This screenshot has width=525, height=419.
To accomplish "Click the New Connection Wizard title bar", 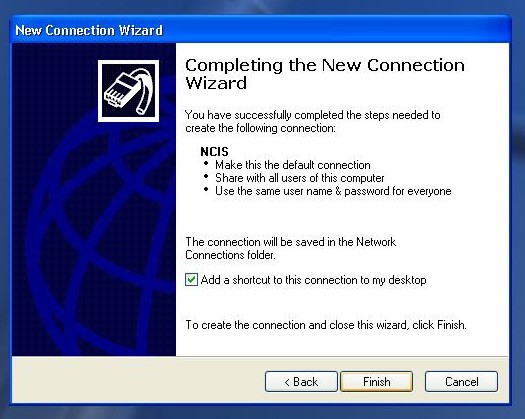I will (259, 30).
